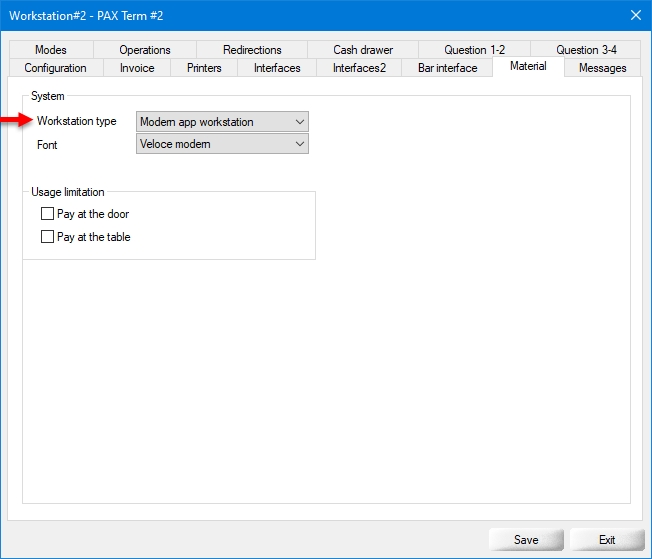Enable the Pay at the table checkbox
652x559 pixels.
pos(47,237)
